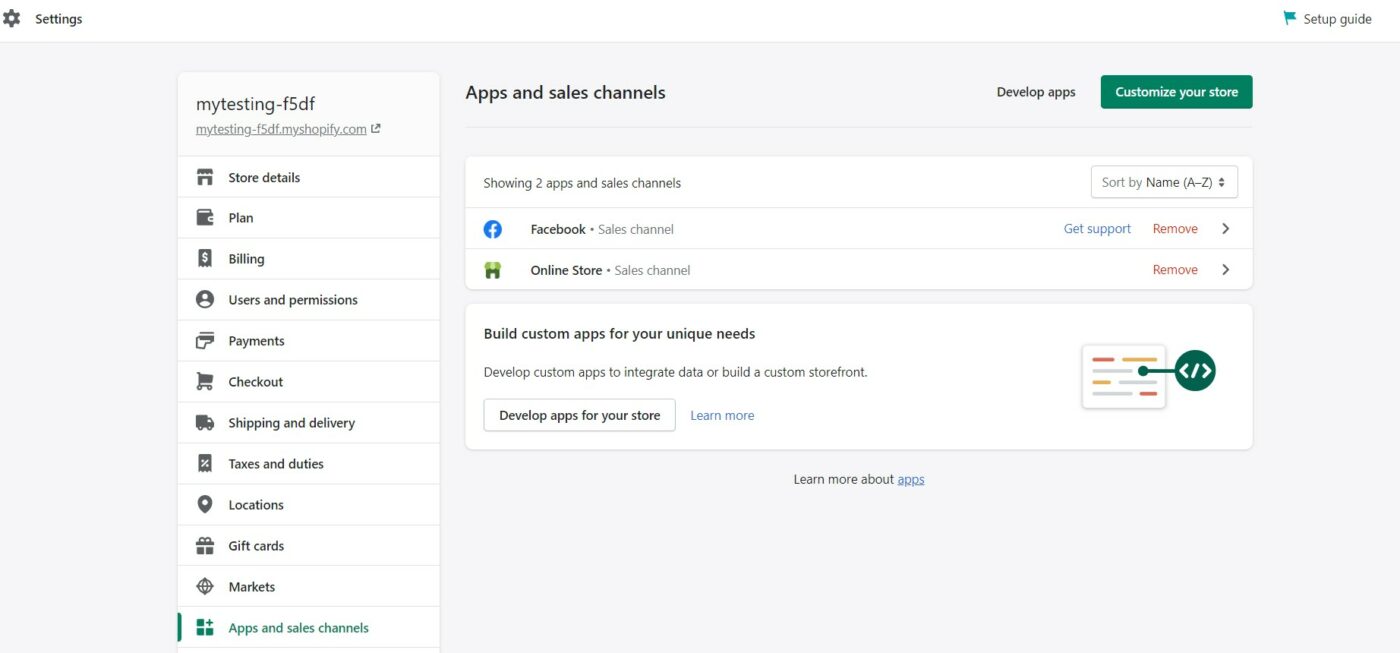Click the Facebook logo icon

point(493,229)
